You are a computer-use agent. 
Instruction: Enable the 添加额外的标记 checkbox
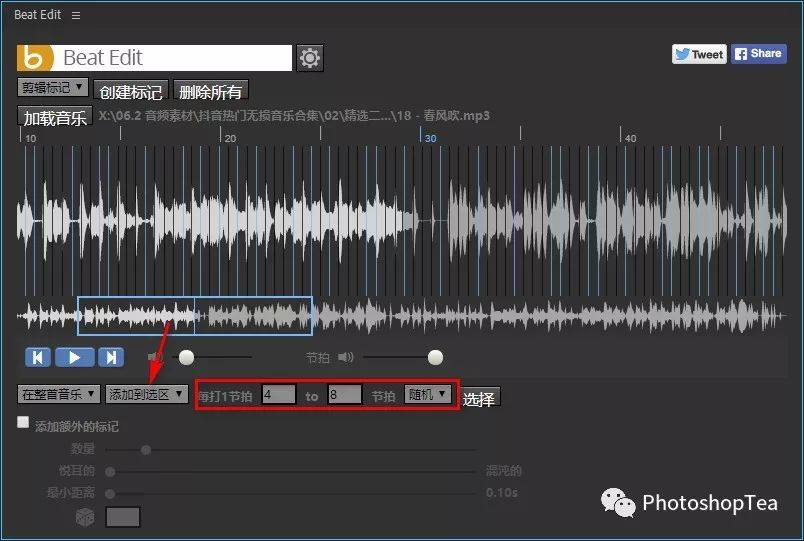pyautogui.click(x=23, y=422)
